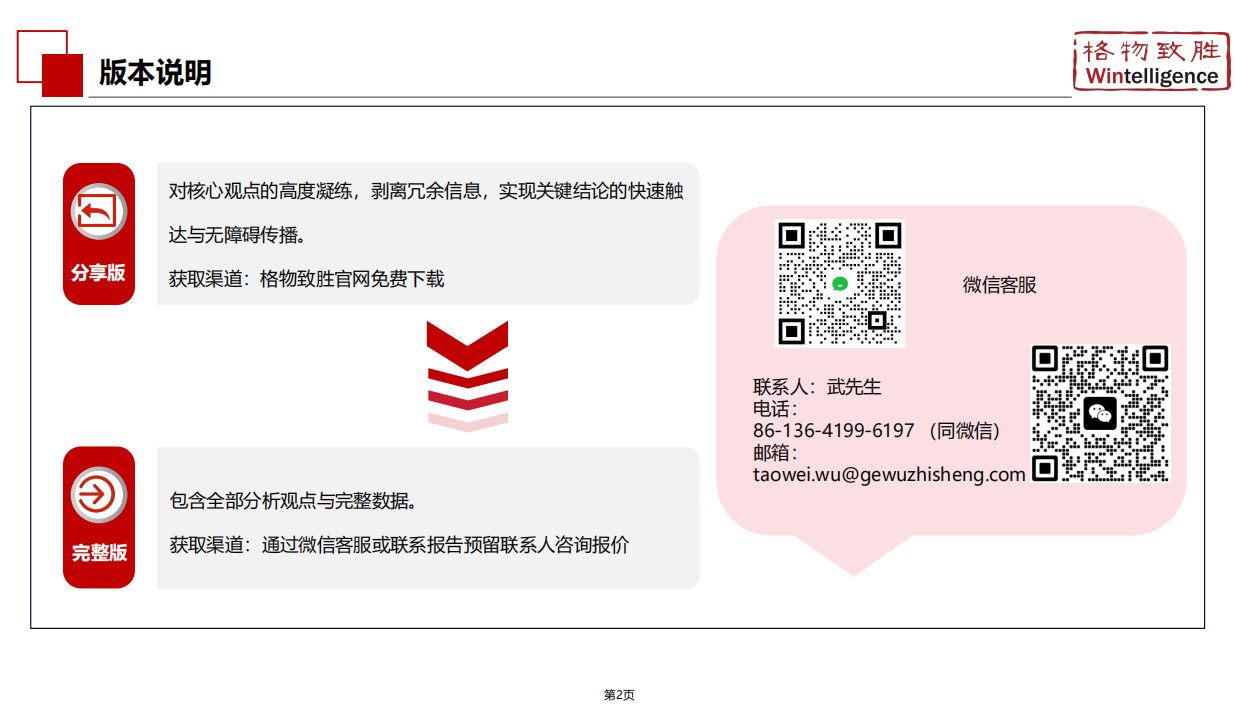The width and height of the screenshot is (1240, 708).
Task: Click the 第2页 page number
Action: (x=619, y=695)
